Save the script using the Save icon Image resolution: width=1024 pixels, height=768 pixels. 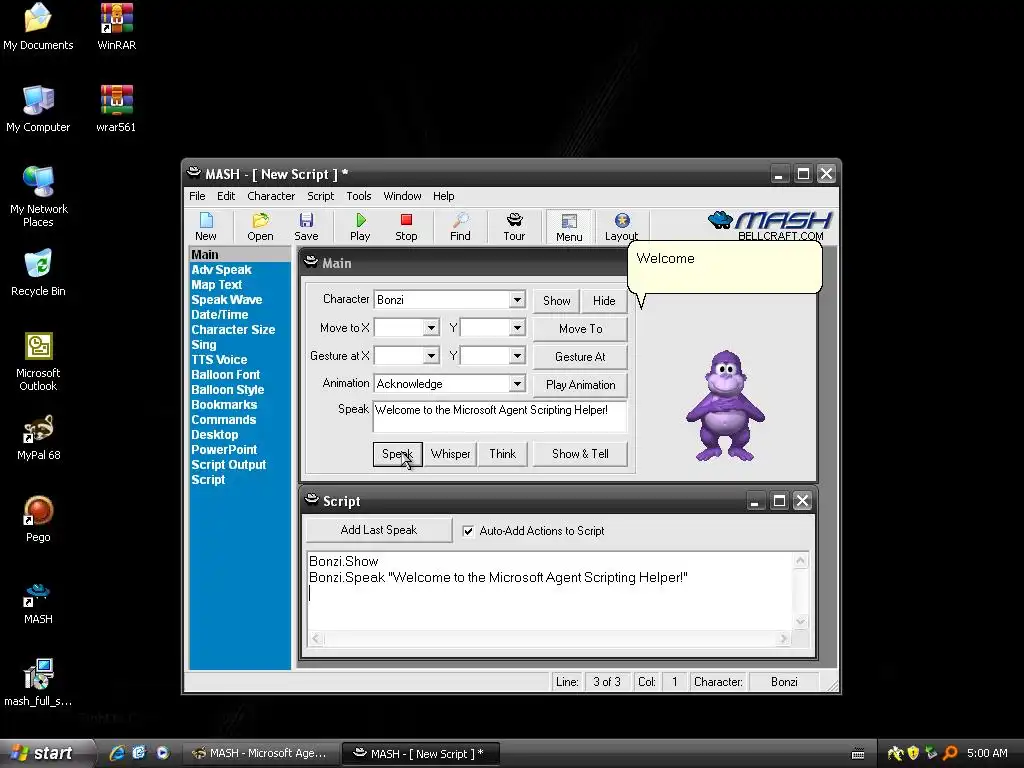(x=306, y=227)
